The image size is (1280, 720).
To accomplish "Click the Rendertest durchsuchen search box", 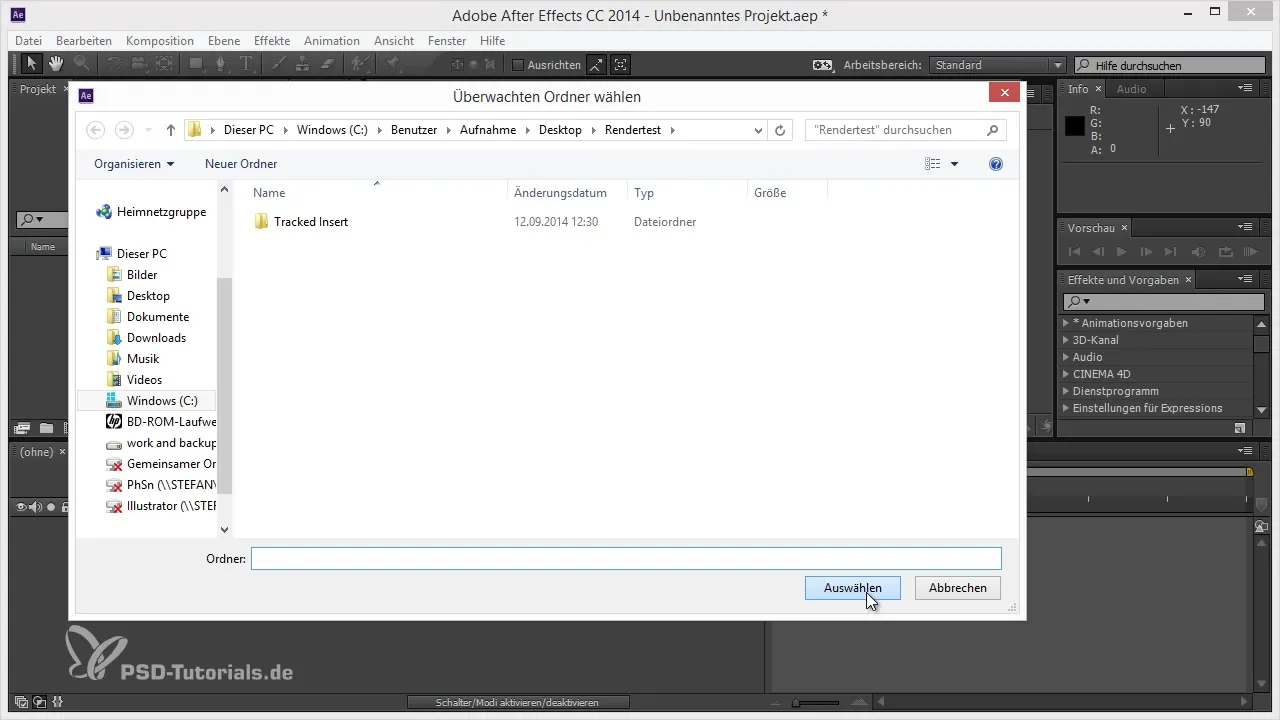I will [905, 130].
